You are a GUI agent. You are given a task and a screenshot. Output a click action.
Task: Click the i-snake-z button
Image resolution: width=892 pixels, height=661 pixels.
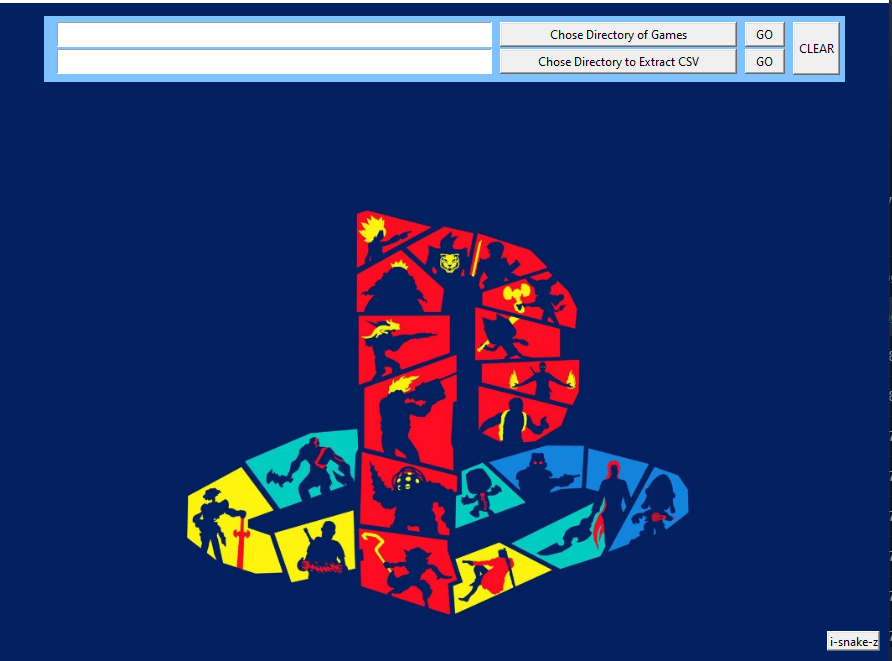point(853,641)
